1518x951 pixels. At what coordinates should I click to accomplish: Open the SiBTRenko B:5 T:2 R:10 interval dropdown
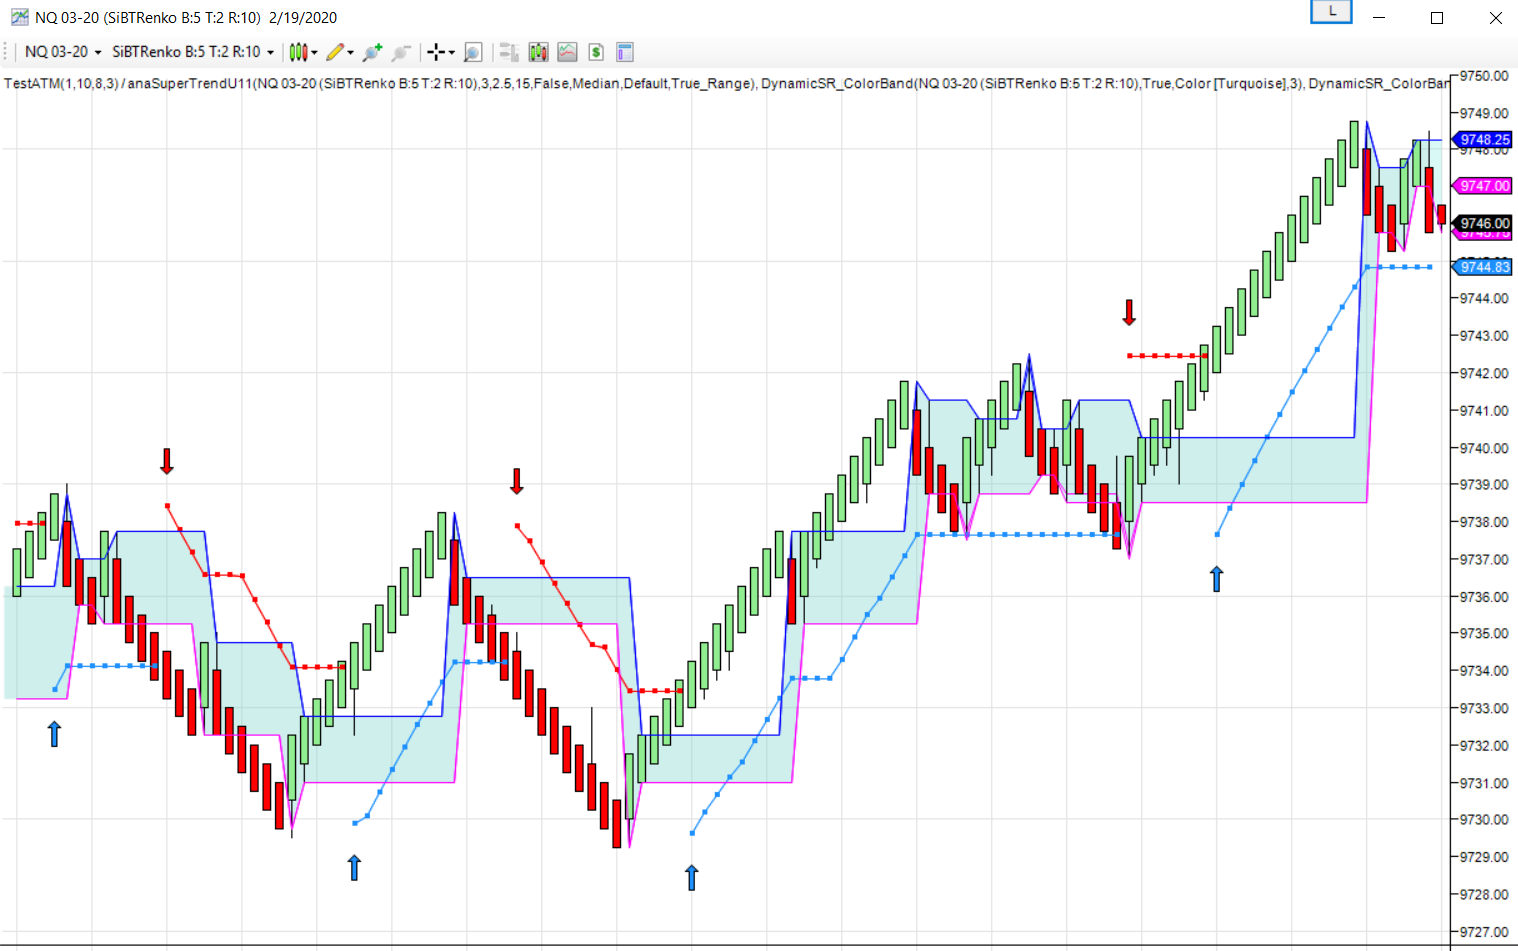[x=192, y=52]
